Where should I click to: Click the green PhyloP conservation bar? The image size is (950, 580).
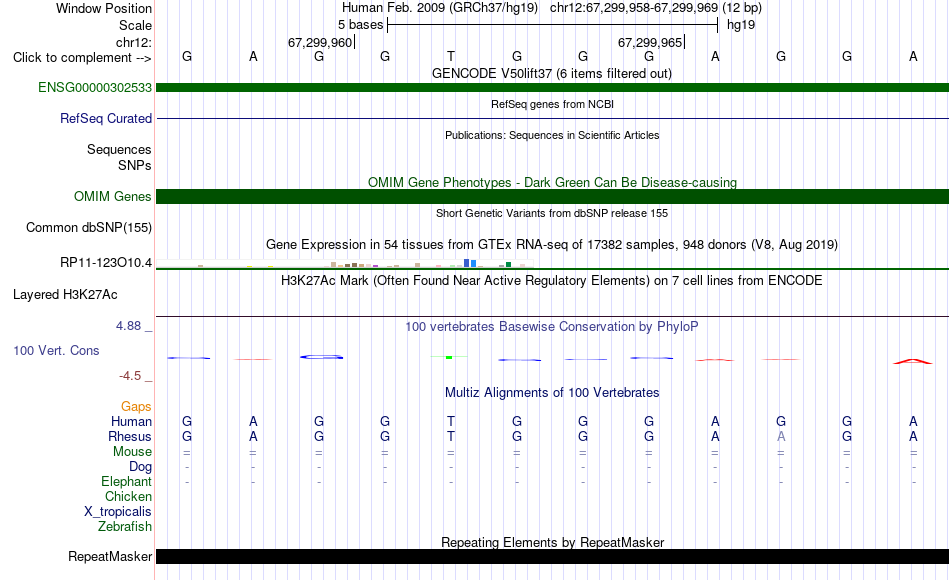point(449,358)
